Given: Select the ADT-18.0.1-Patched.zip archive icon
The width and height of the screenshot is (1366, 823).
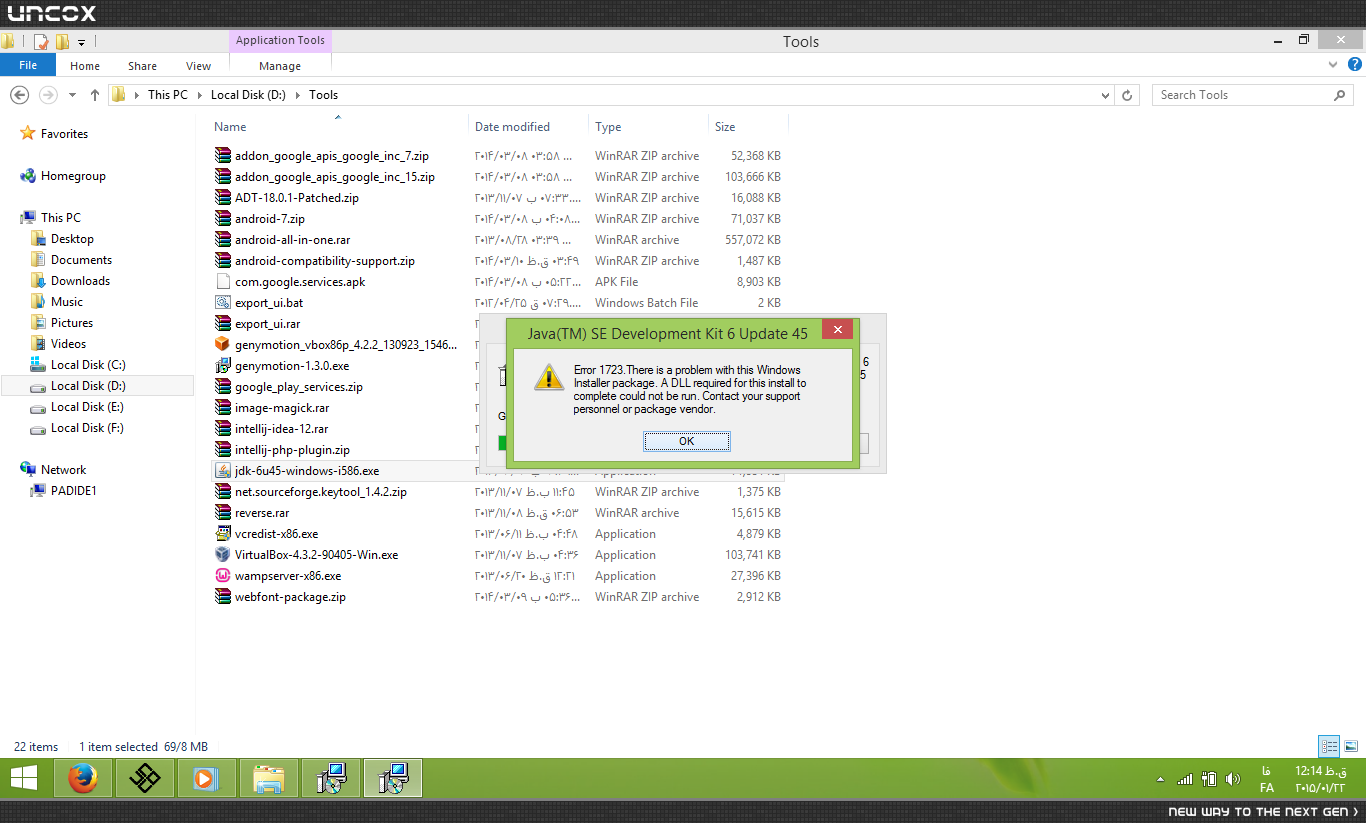Looking at the screenshot, I should [223, 198].
